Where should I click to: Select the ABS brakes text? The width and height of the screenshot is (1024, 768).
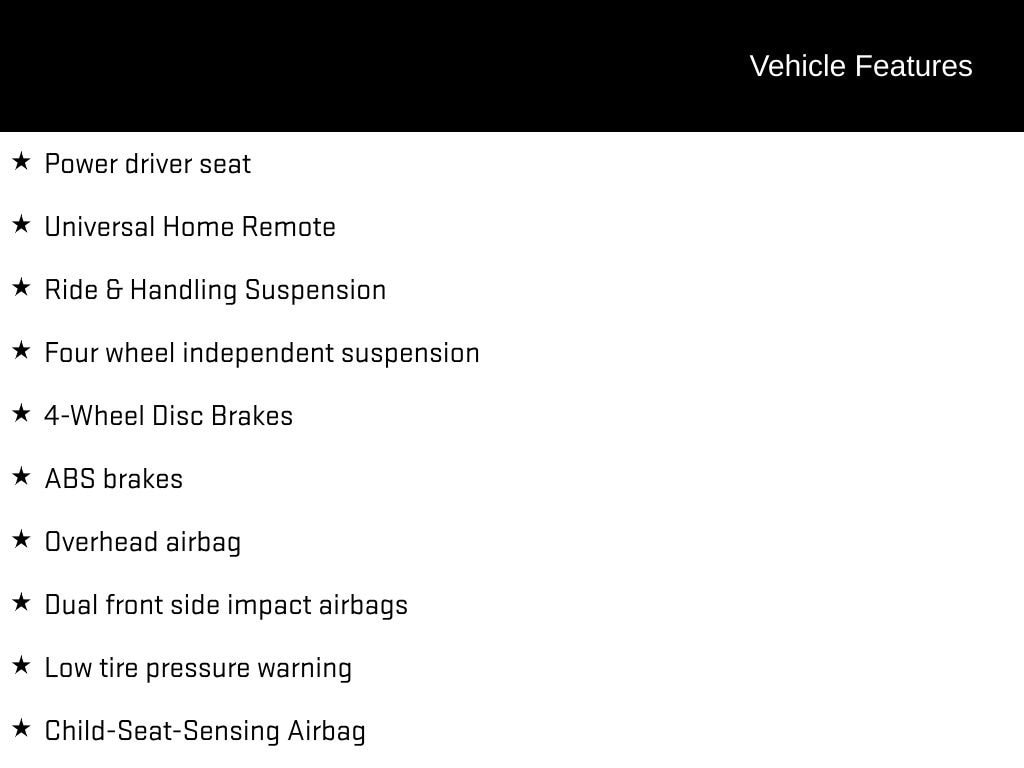[114, 479]
